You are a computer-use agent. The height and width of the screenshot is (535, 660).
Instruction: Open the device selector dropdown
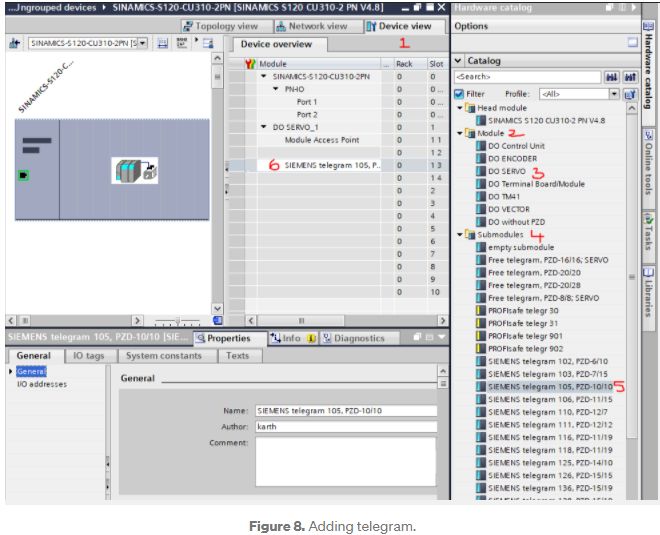coord(143,43)
